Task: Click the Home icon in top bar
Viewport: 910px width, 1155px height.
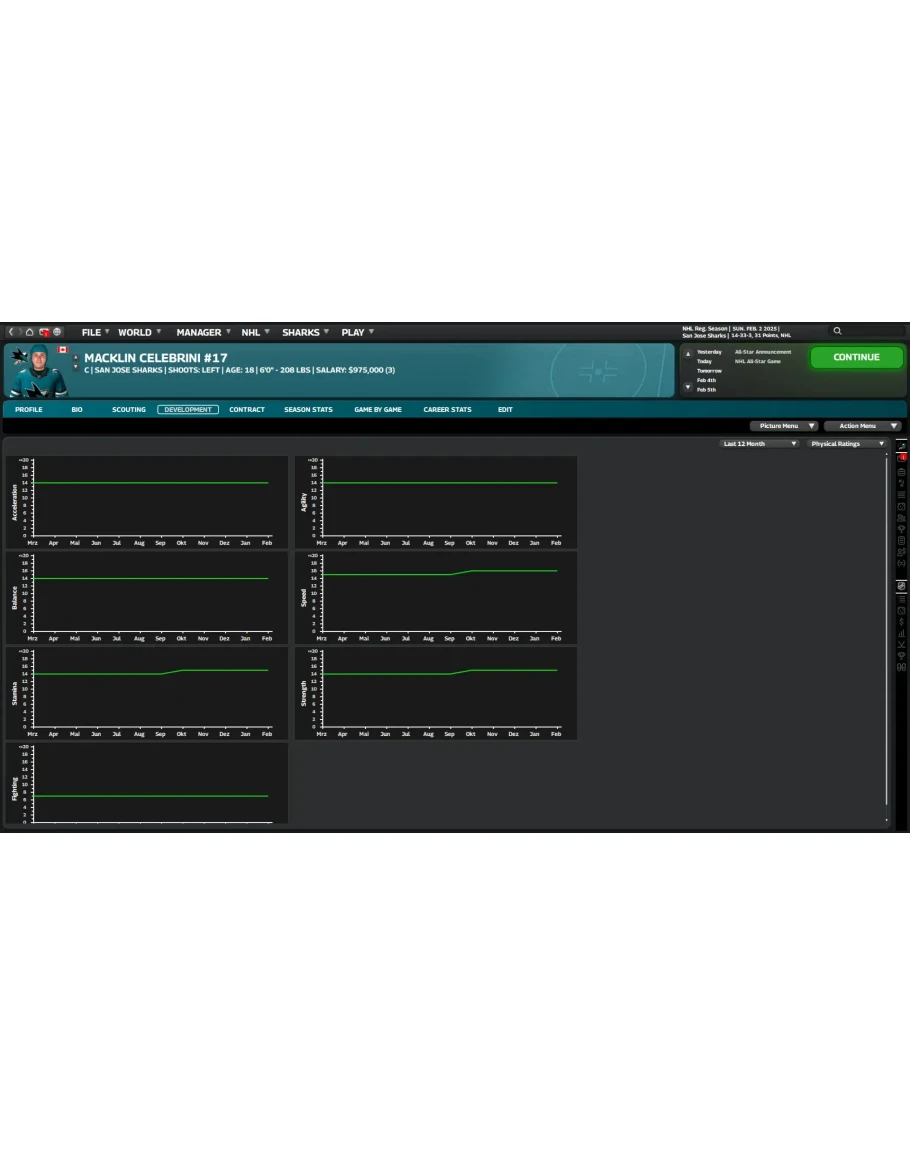Action: tap(30, 332)
